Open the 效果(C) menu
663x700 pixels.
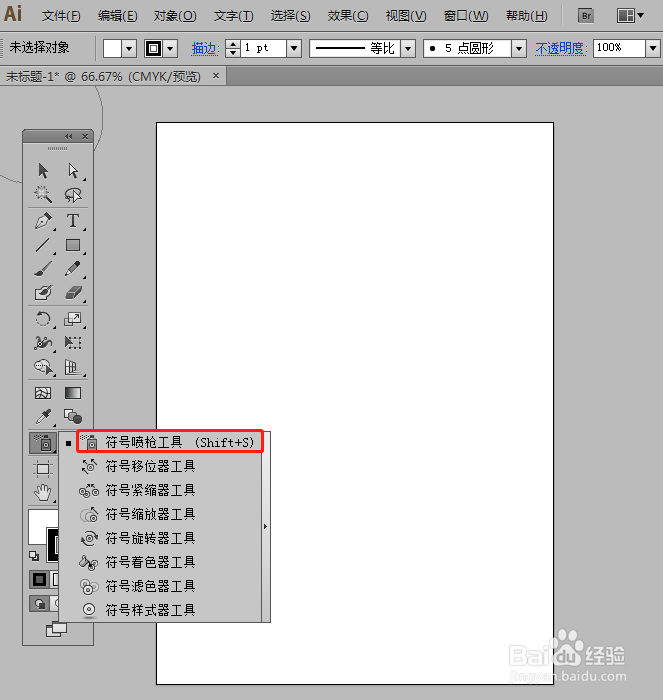[x=348, y=16]
